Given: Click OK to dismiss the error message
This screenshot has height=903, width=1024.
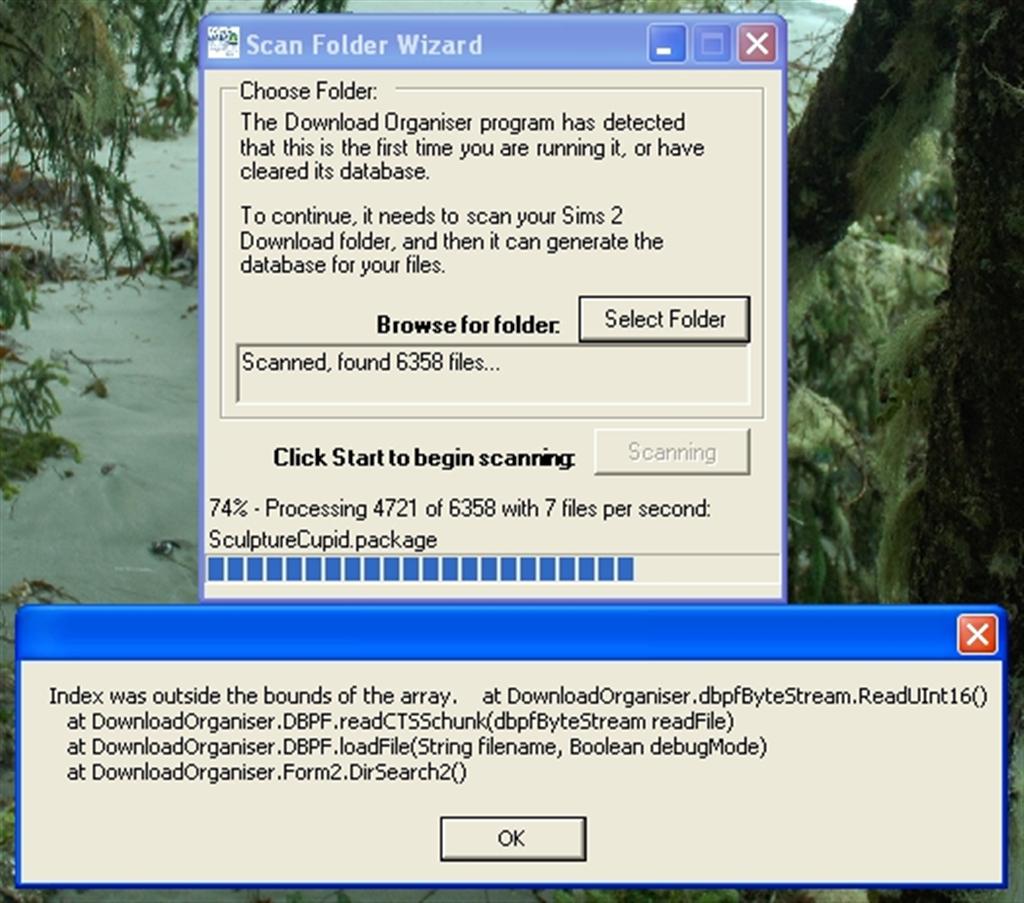Looking at the screenshot, I should click(512, 838).
